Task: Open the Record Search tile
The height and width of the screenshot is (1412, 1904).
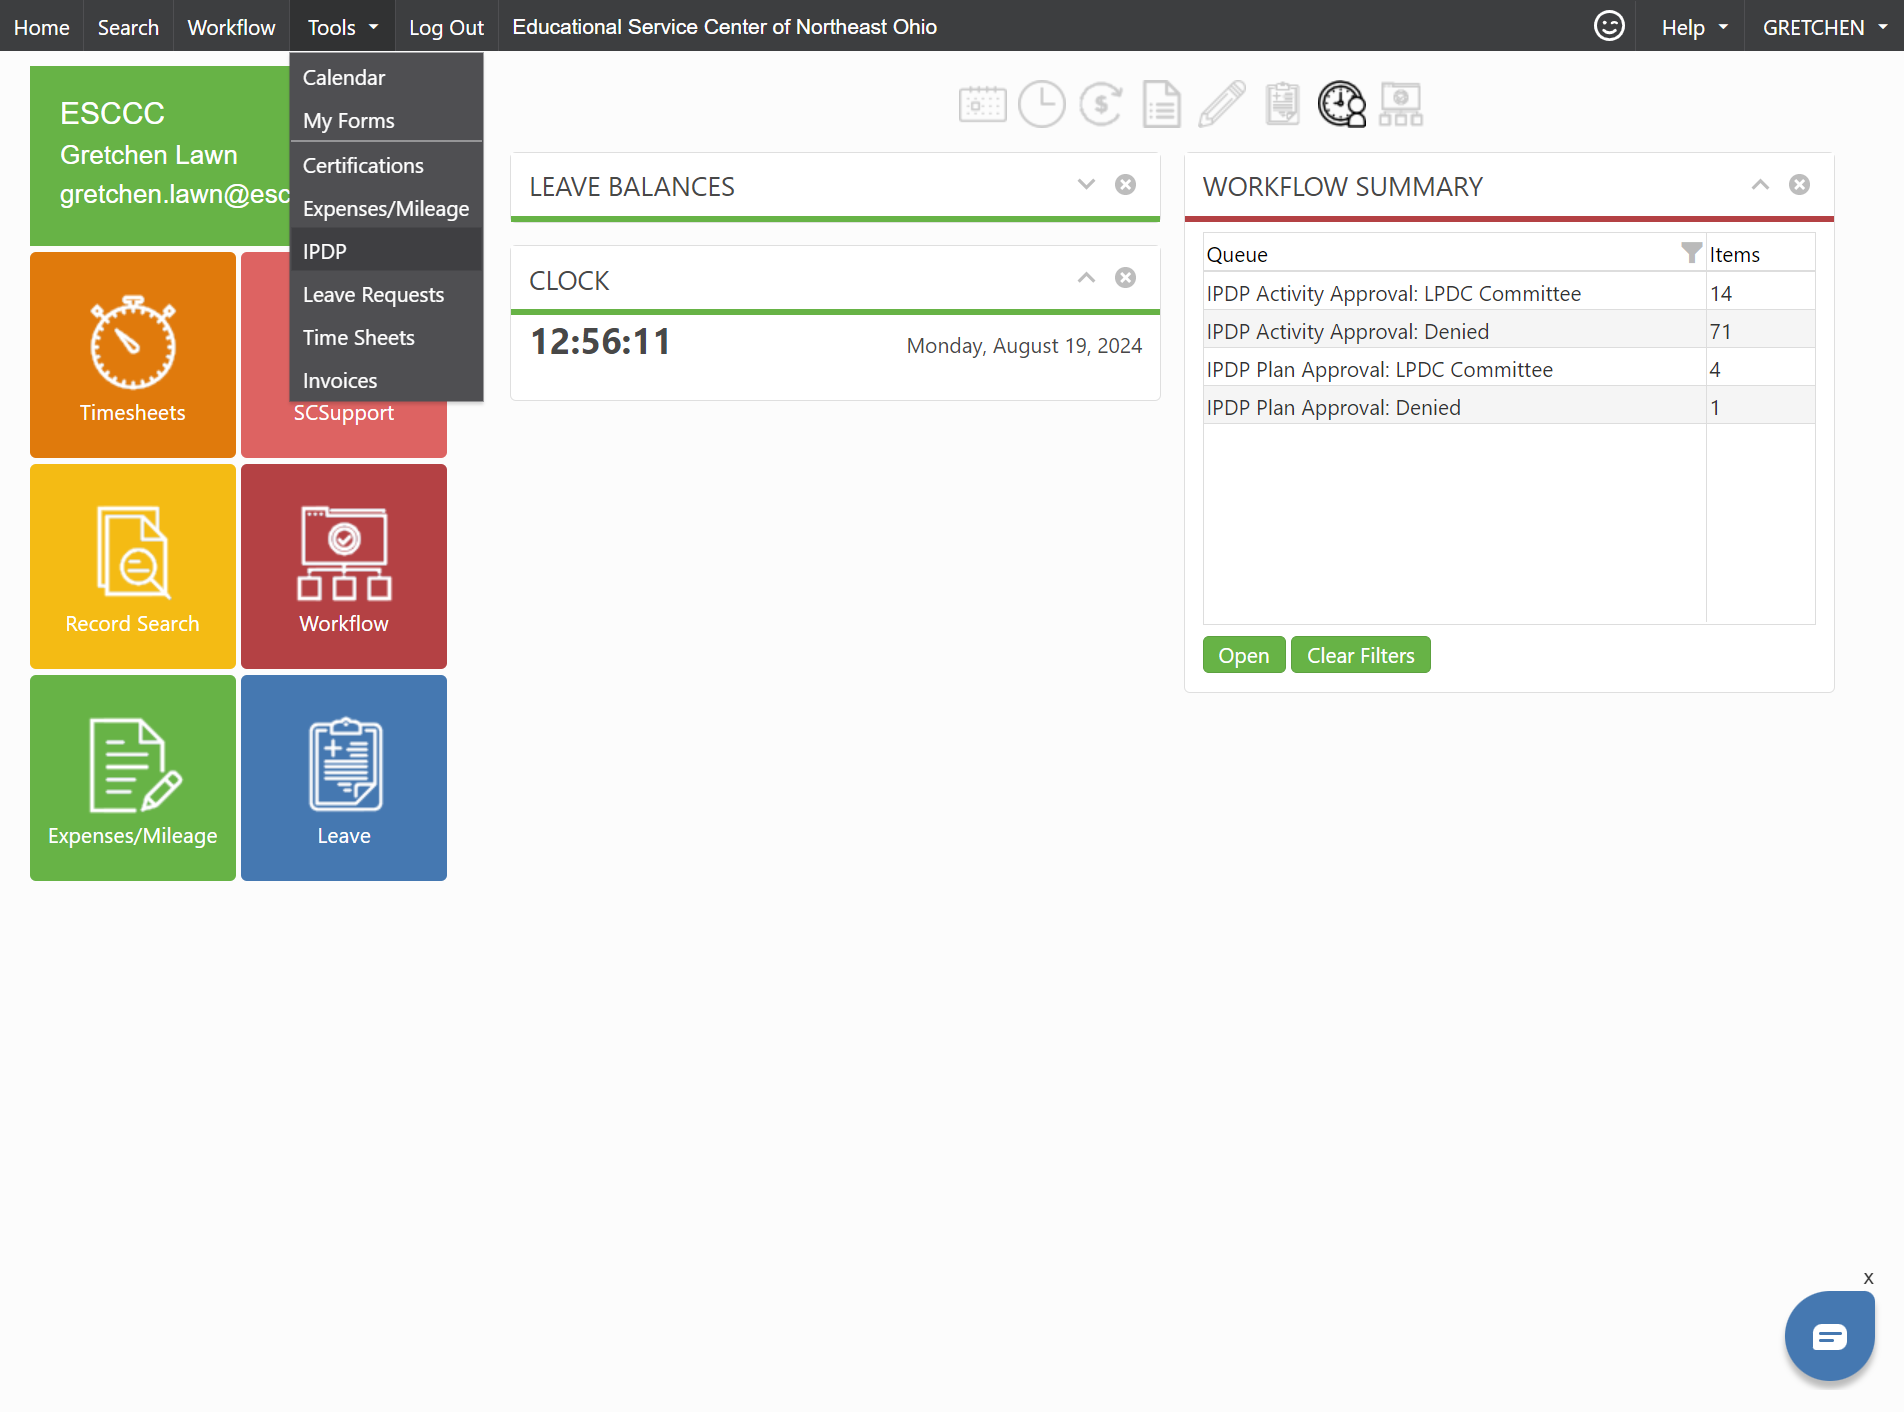Action: 133,566
